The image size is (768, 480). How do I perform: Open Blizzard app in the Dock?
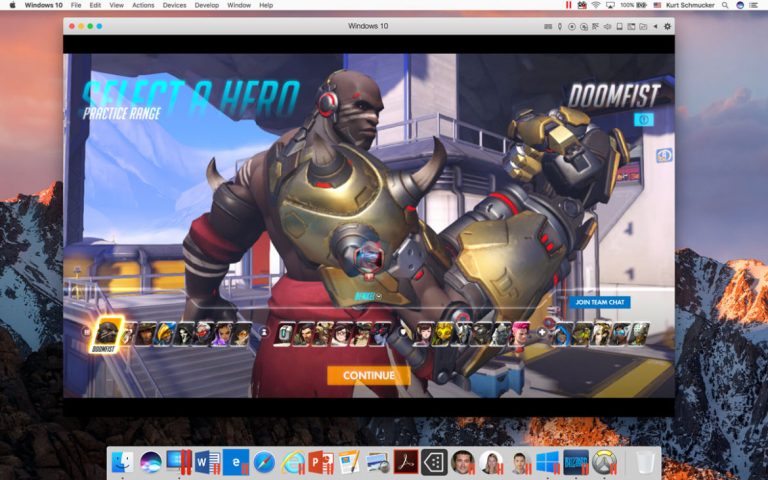click(576, 462)
